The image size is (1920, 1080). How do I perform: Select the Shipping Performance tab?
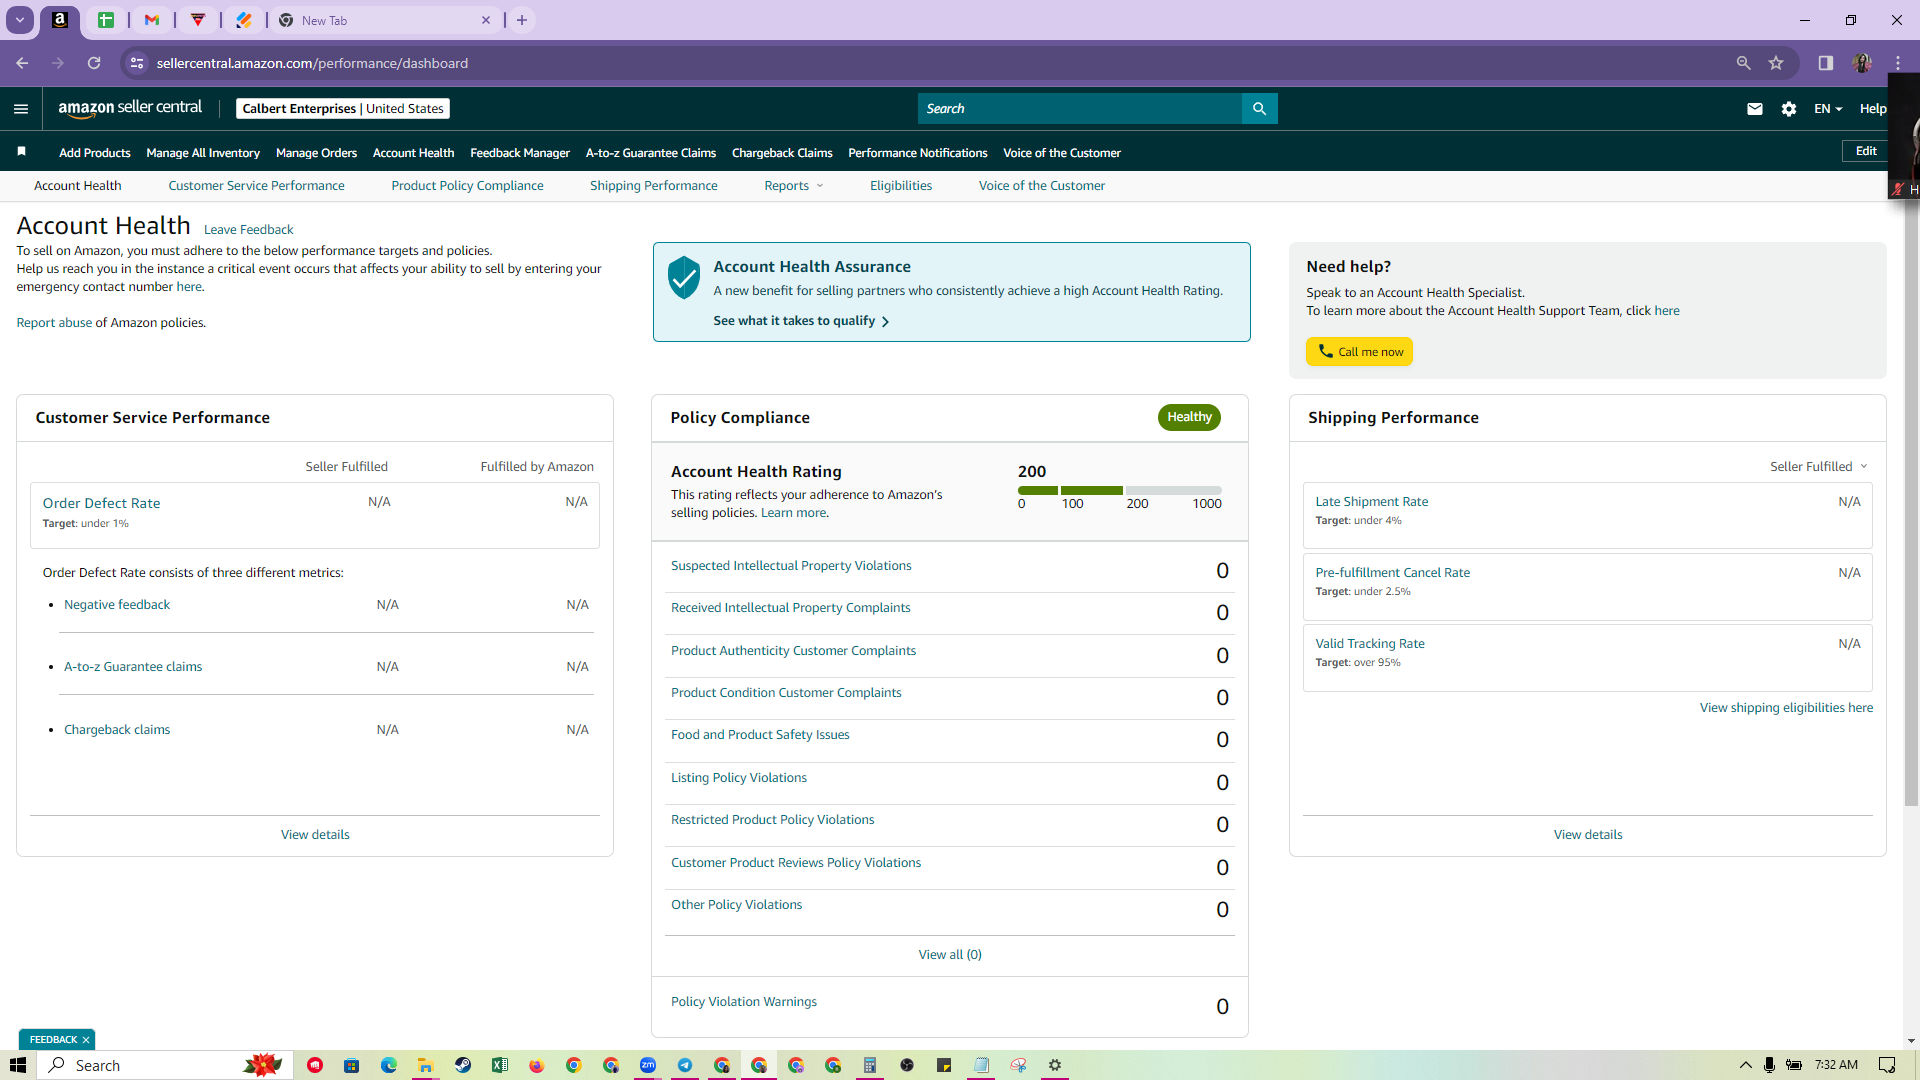654,186
